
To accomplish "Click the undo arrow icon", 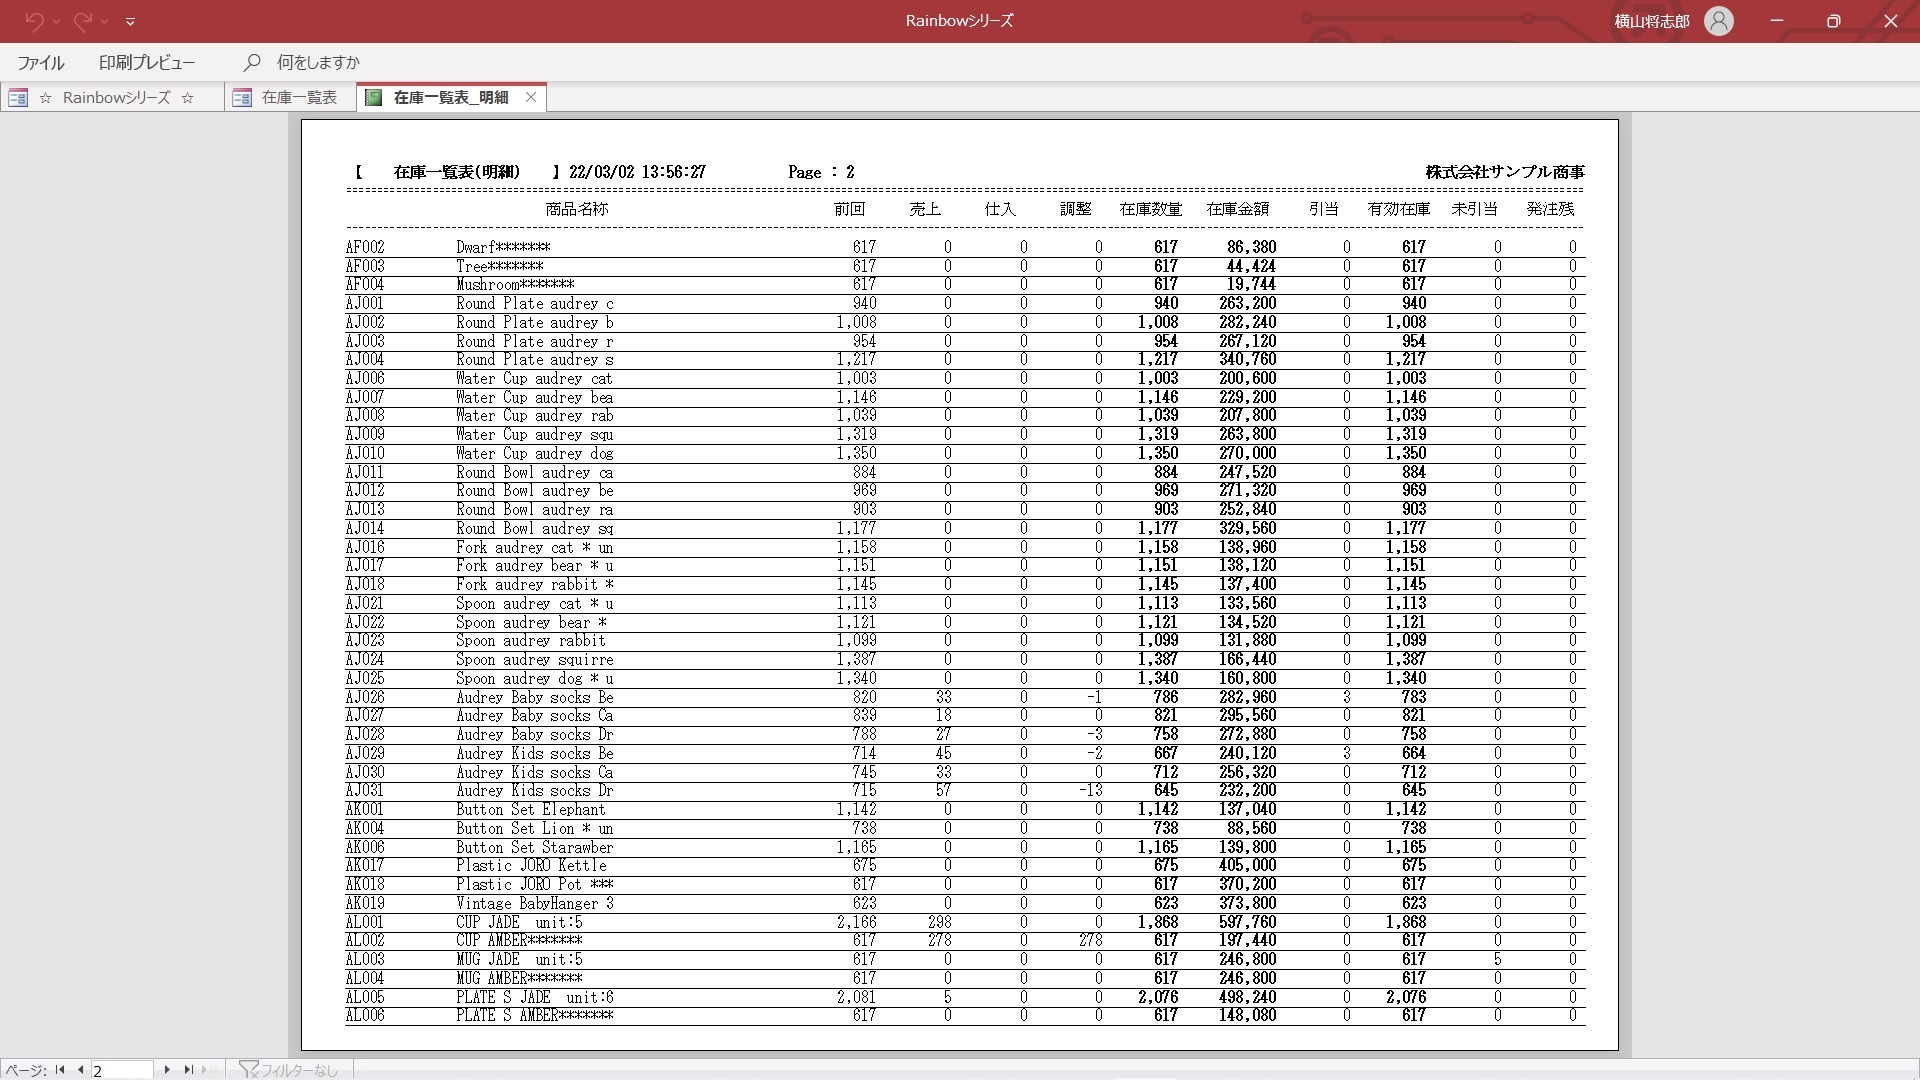I will 34,20.
